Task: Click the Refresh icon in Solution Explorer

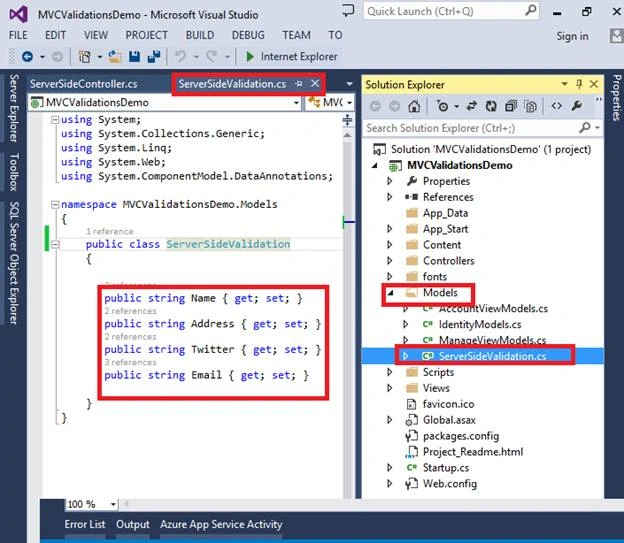Action: (x=491, y=106)
